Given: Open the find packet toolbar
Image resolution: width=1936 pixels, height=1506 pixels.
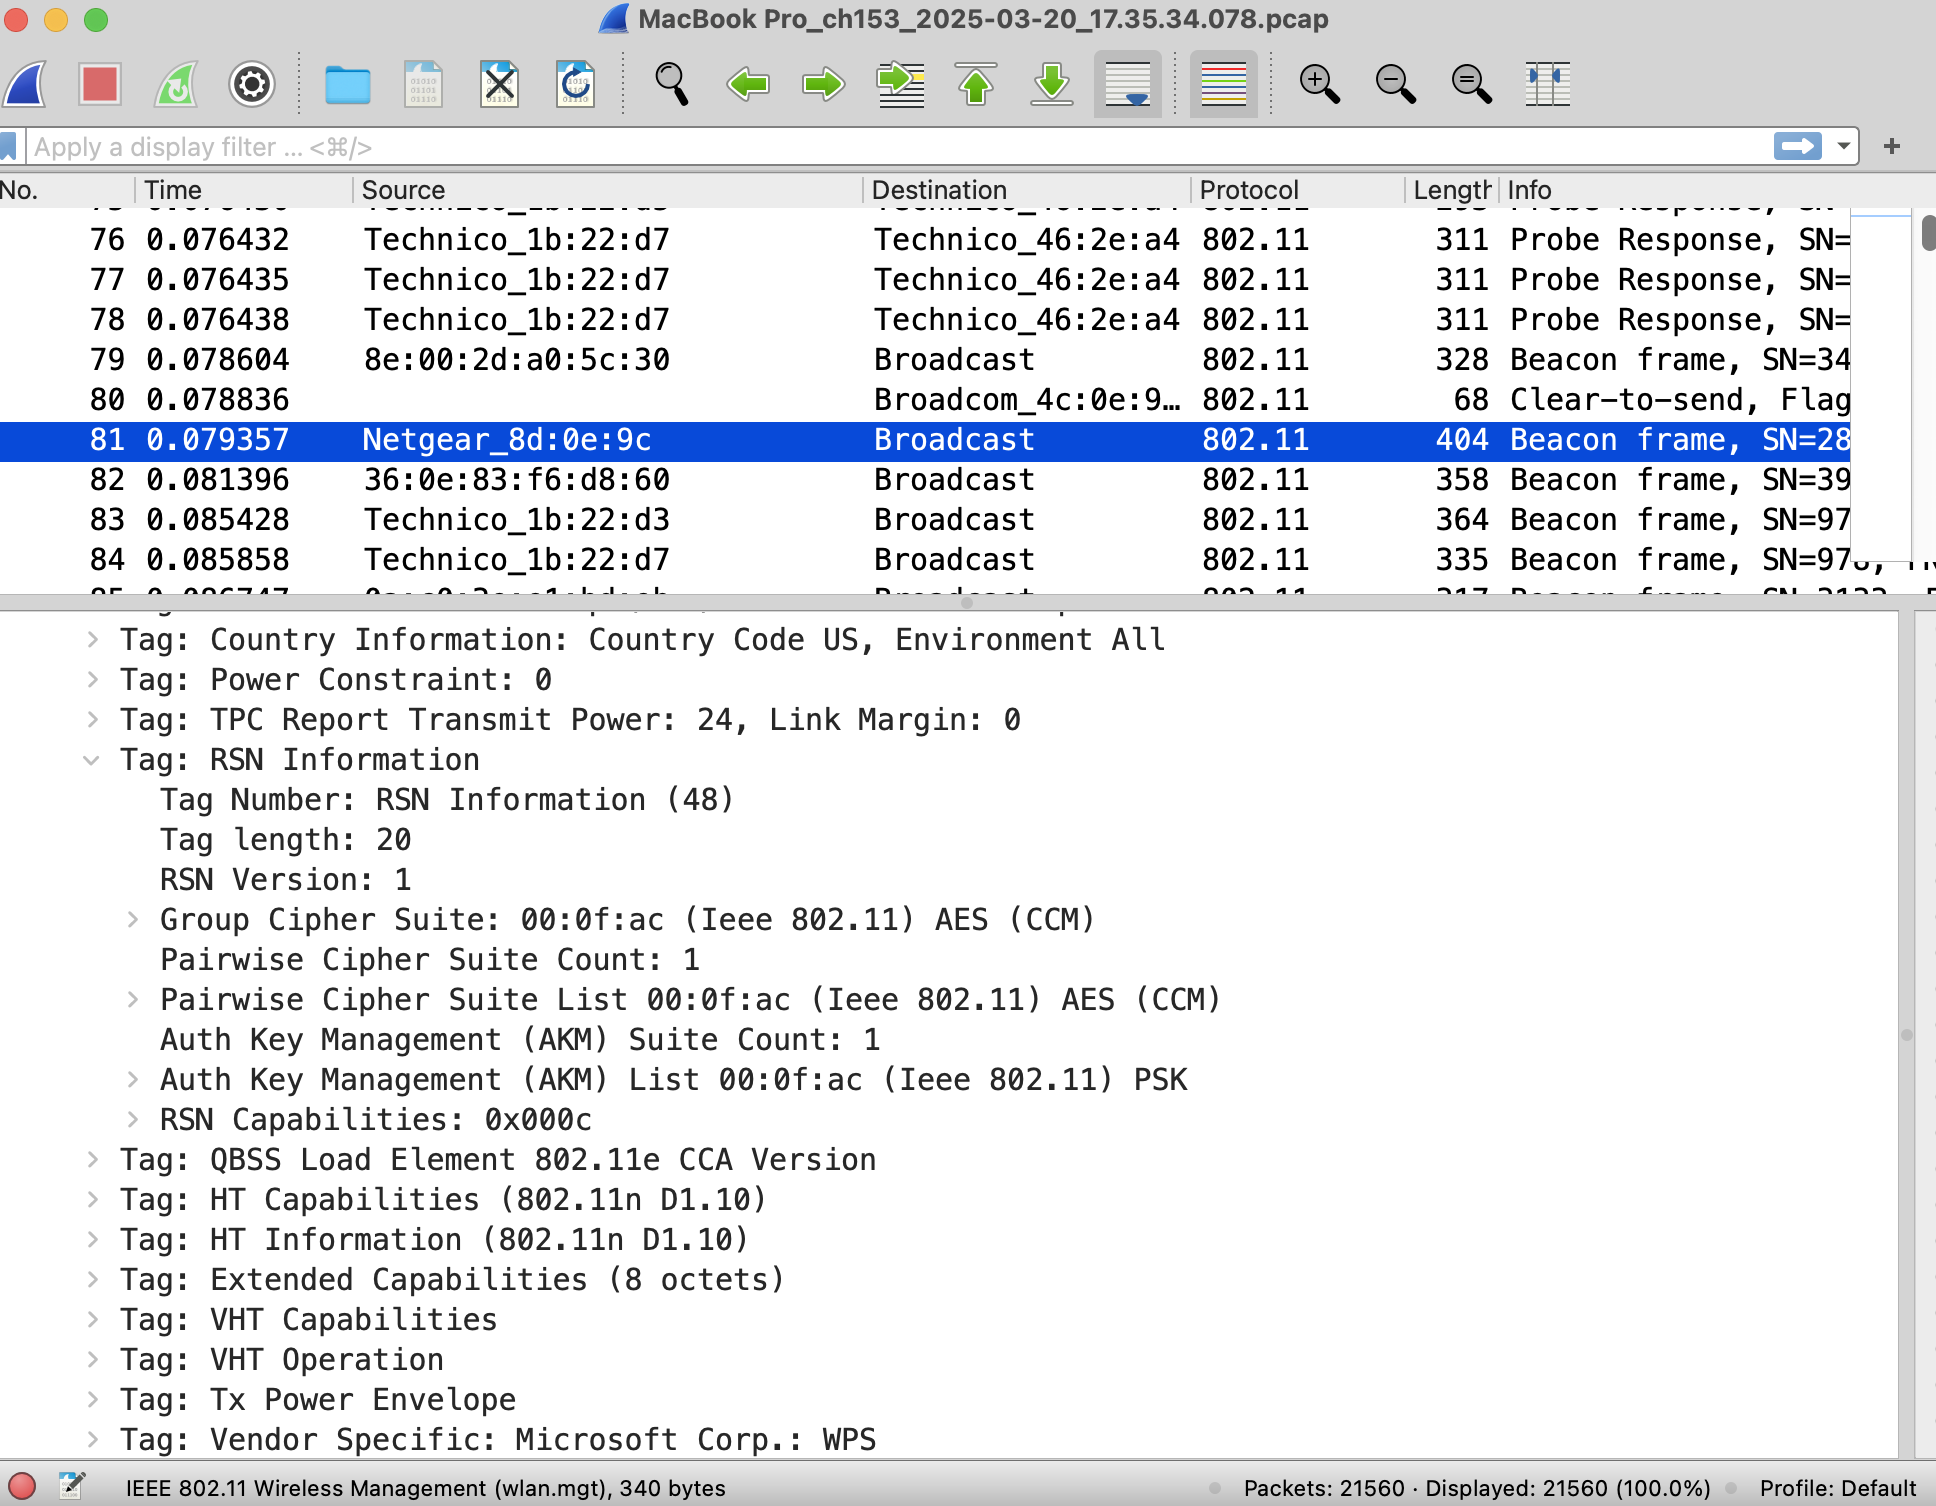Looking at the screenshot, I should (x=671, y=84).
